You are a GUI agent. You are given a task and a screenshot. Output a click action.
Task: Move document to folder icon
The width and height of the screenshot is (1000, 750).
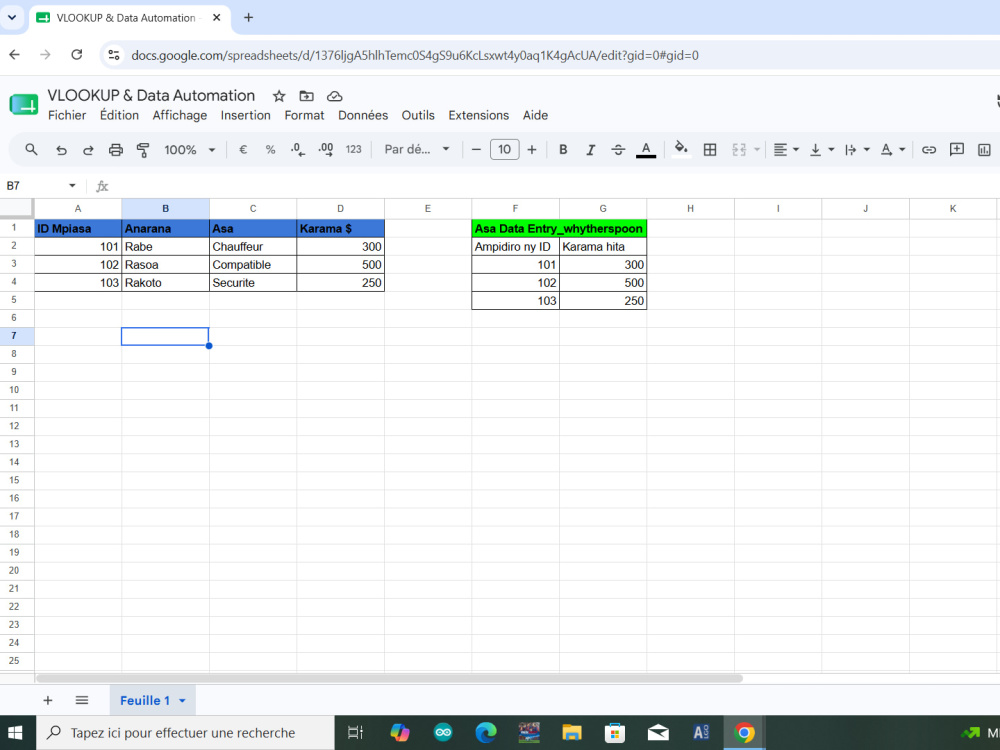click(306, 96)
